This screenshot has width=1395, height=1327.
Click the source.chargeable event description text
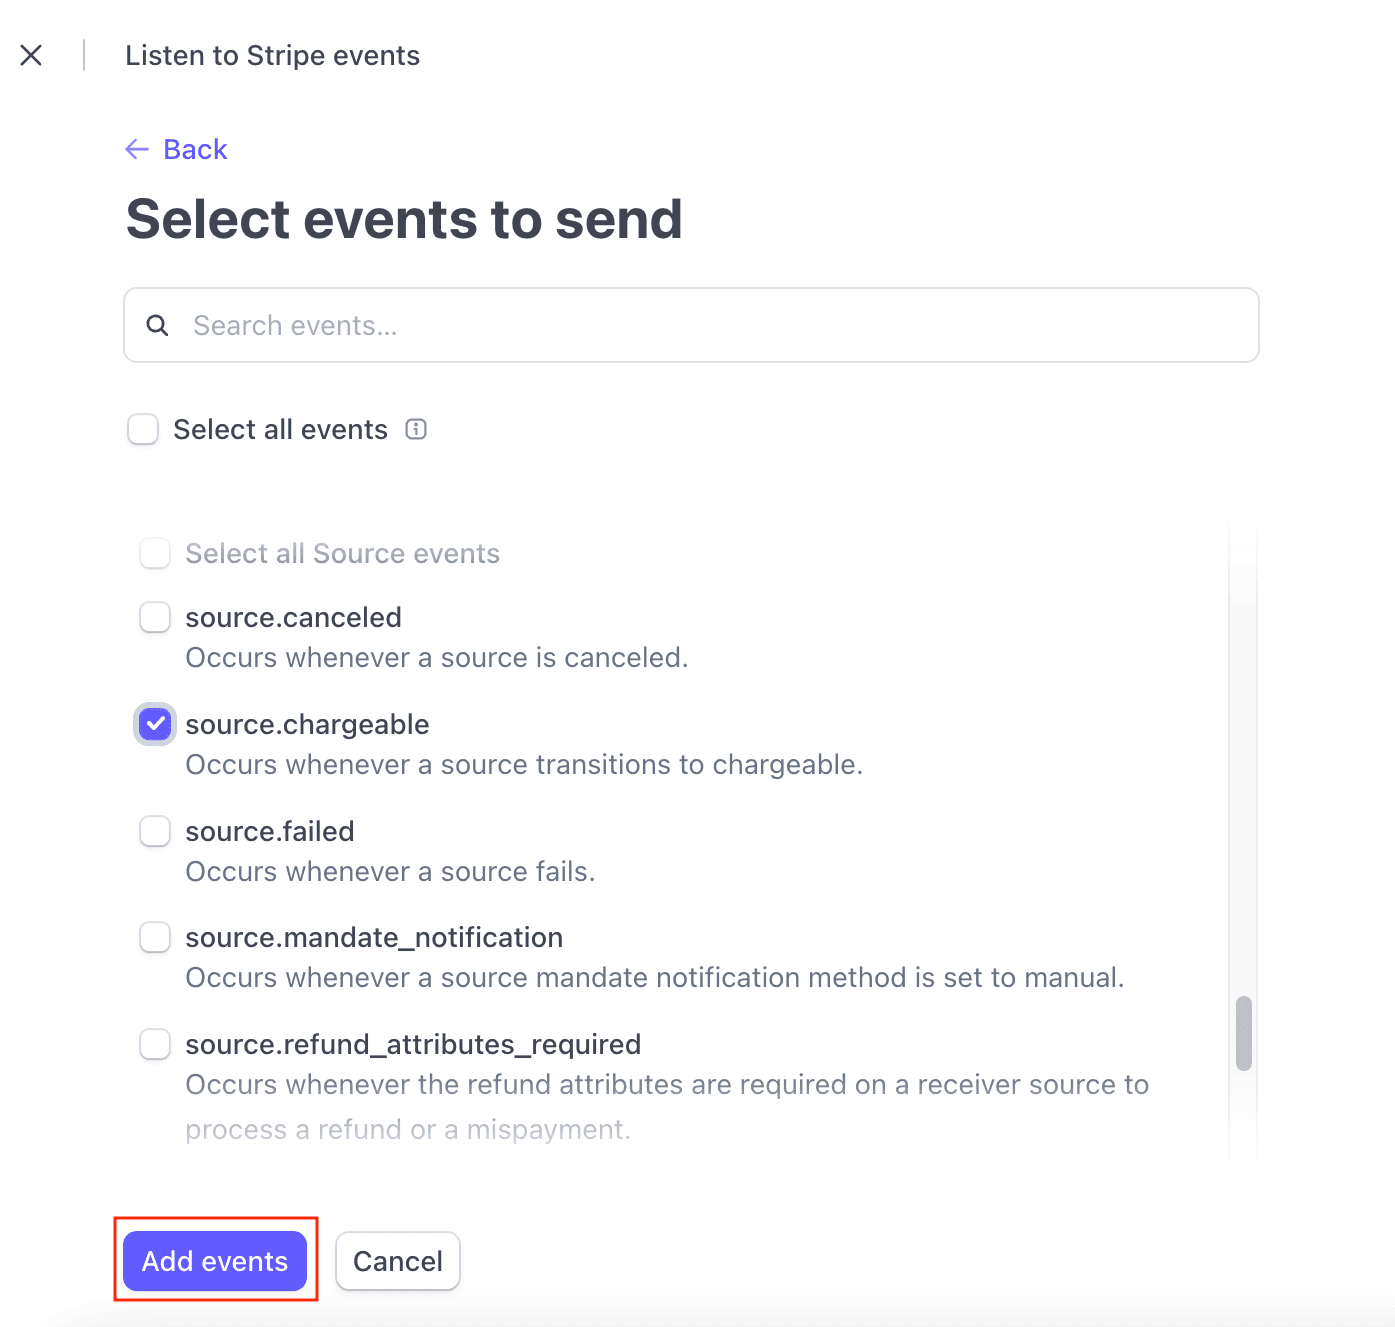523,764
